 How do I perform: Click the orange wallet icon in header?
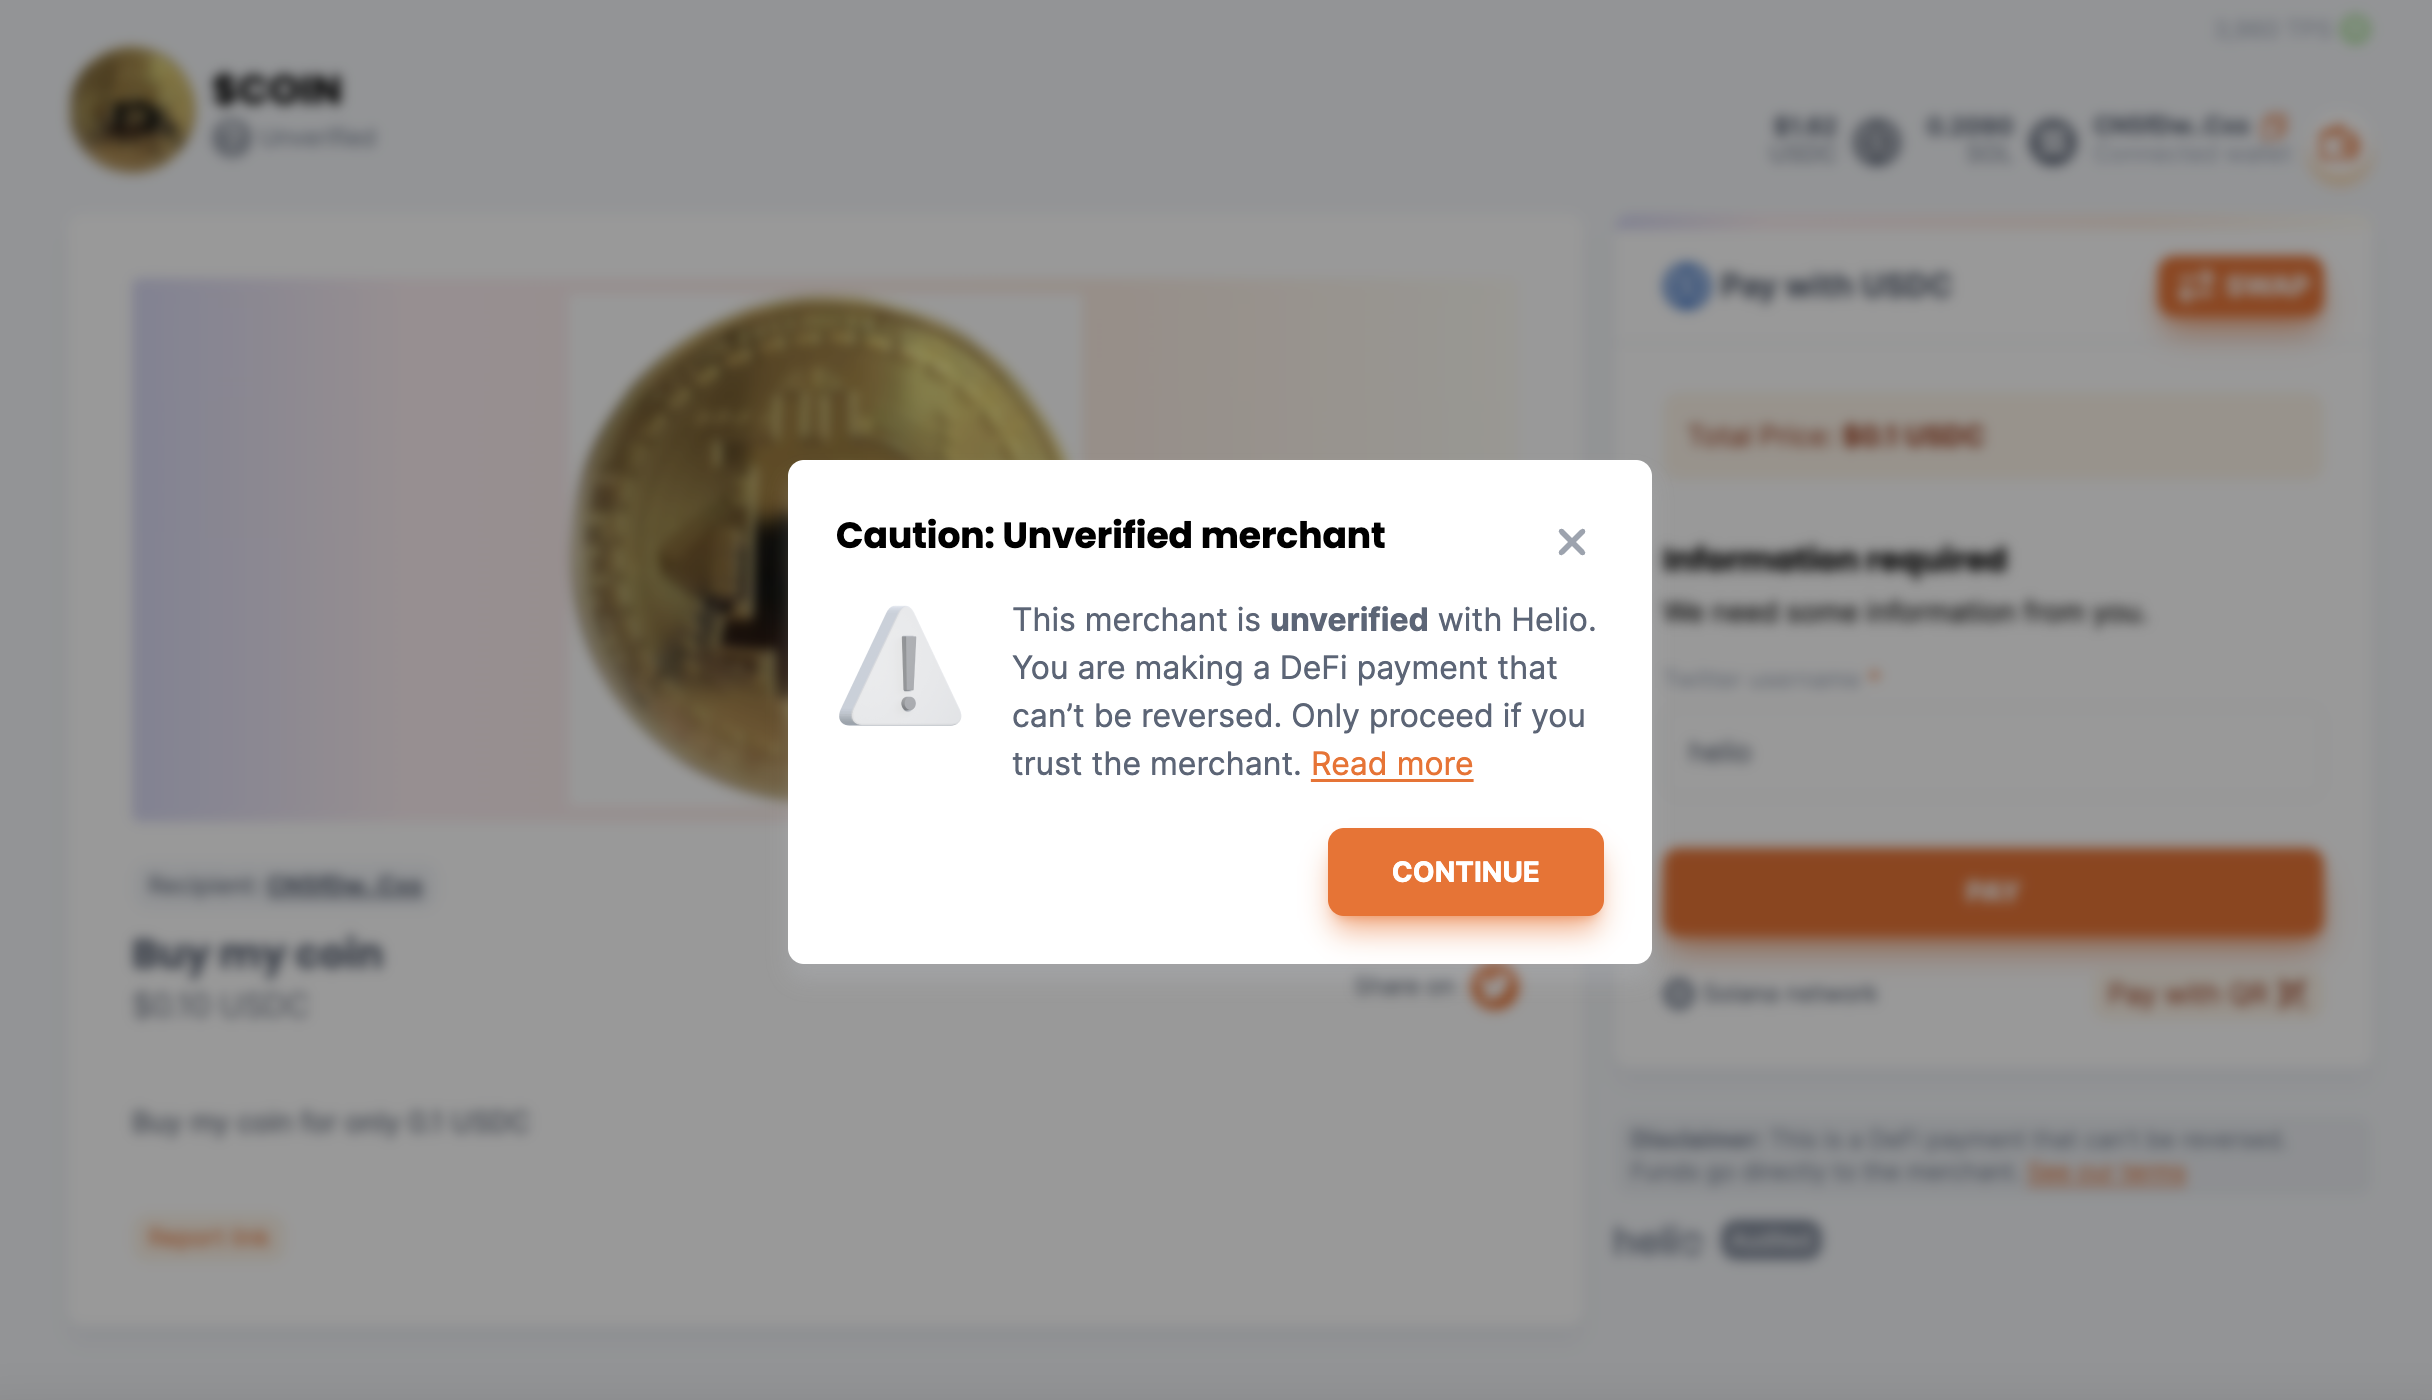click(2339, 147)
